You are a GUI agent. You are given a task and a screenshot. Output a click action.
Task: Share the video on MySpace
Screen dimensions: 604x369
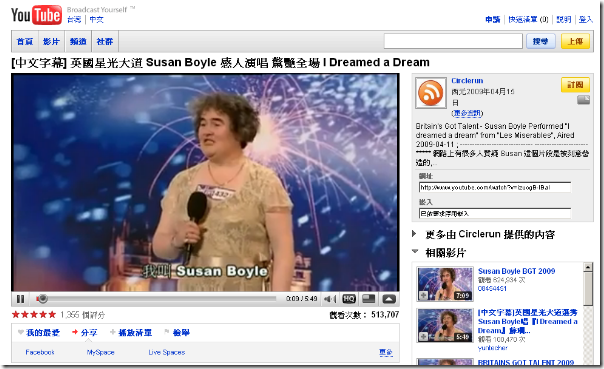(x=100, y=352)
